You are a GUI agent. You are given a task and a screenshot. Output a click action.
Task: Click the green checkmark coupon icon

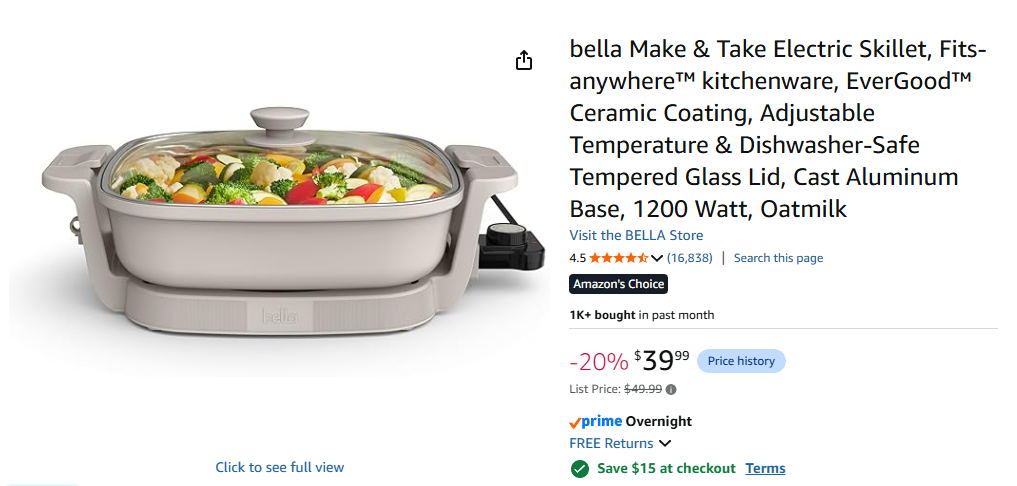[579, 468]
